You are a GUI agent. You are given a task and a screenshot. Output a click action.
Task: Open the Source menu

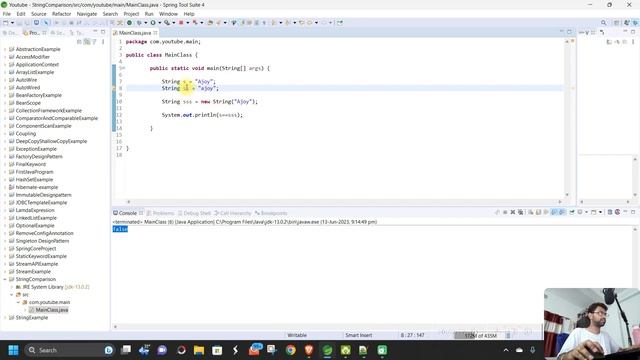tap(39, 14)
